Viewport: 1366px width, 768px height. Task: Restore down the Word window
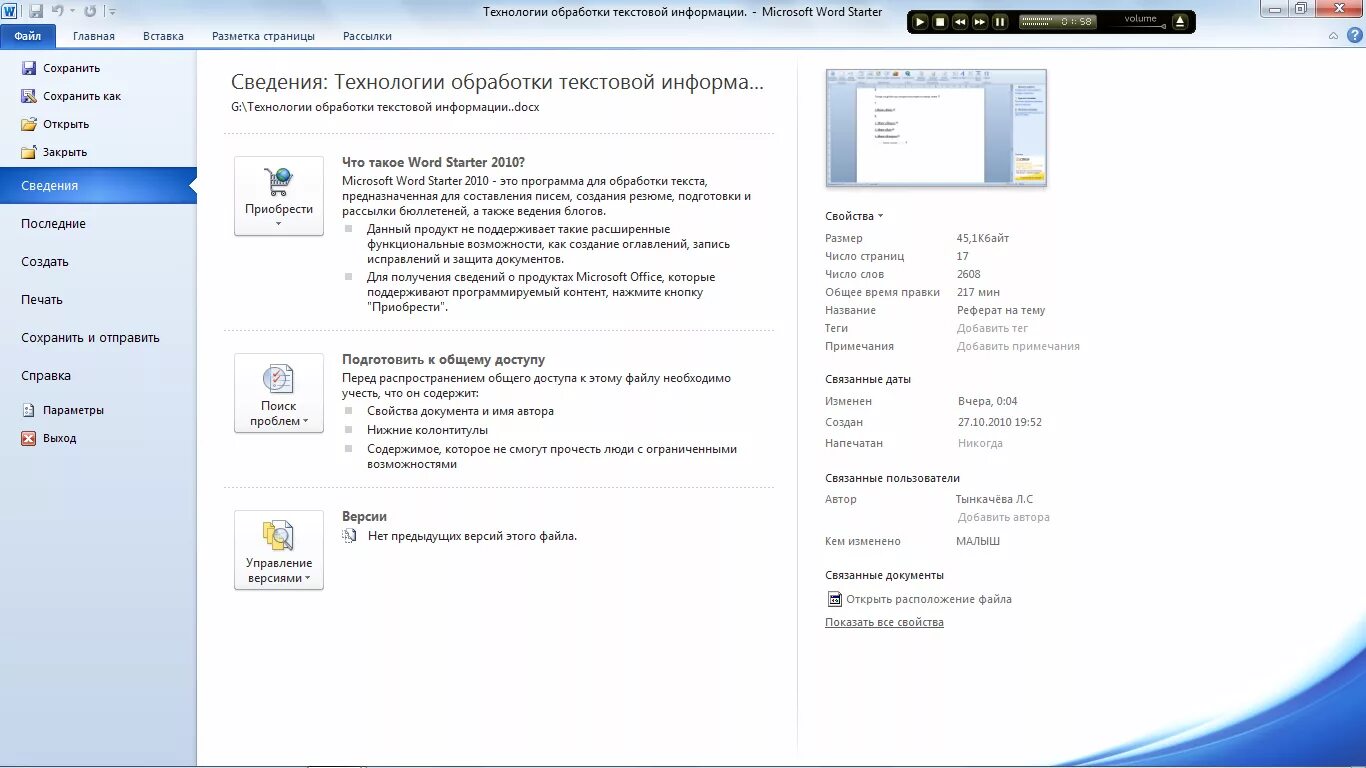1300,9
